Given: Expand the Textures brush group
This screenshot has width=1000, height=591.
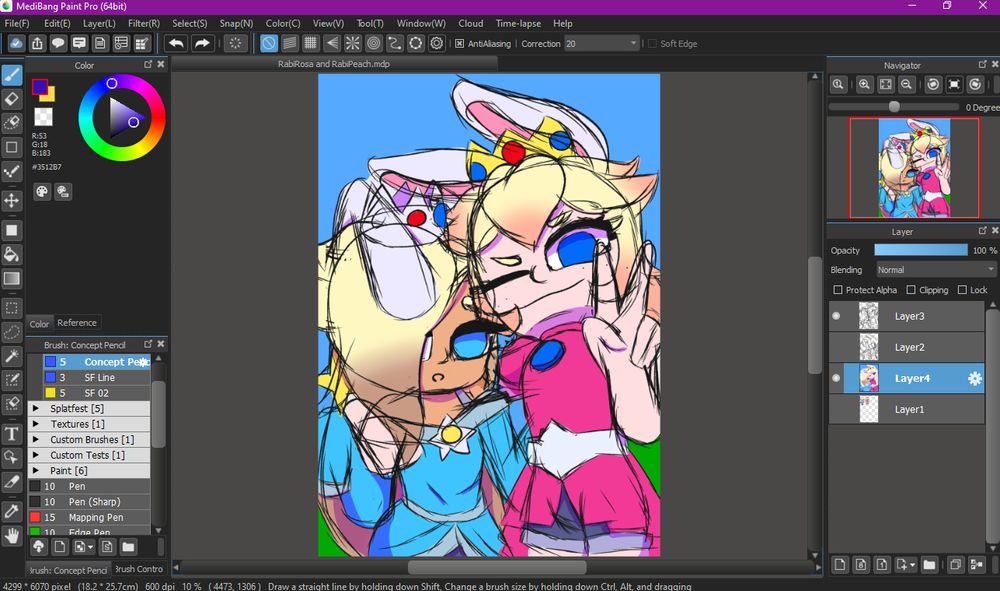Looking at the screenshot, I should coord(36,424).
